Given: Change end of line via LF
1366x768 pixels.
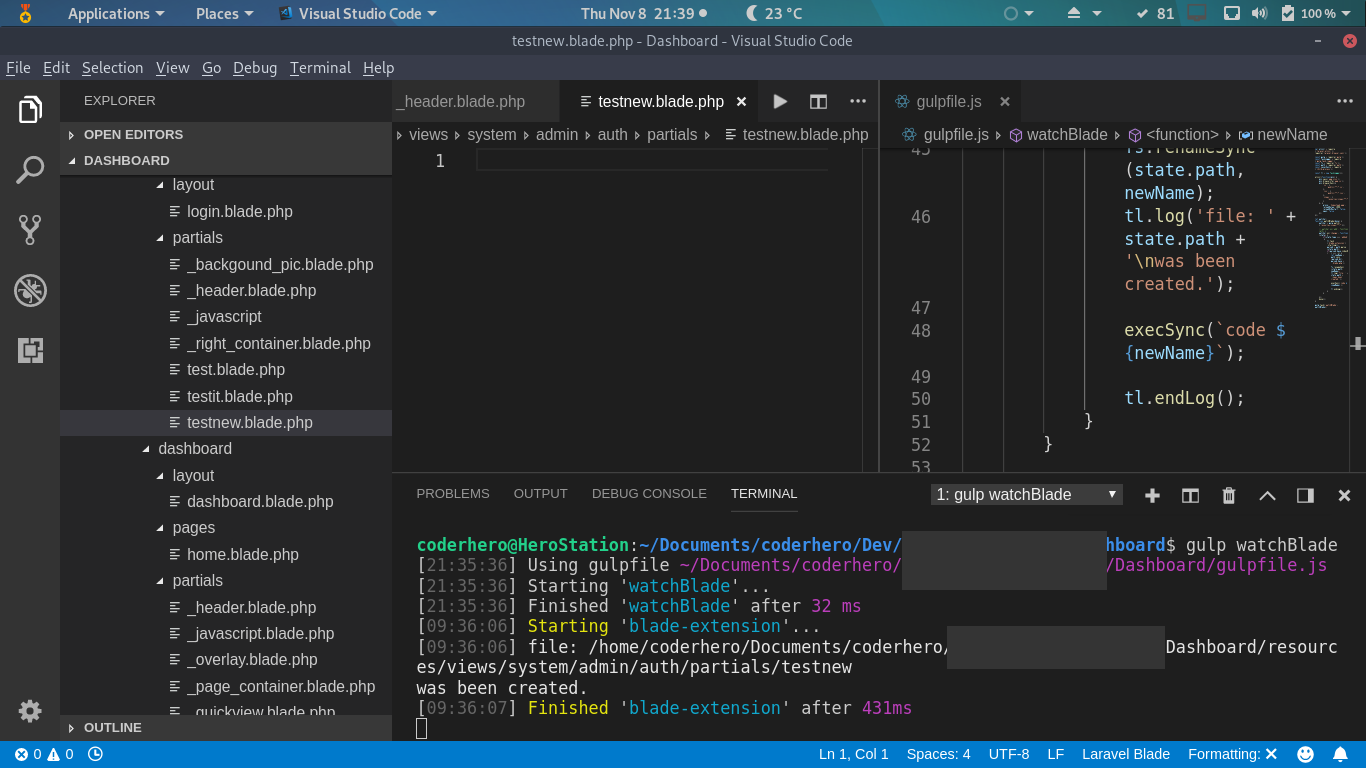Looking at the screenshot, I should [1055, 754].
